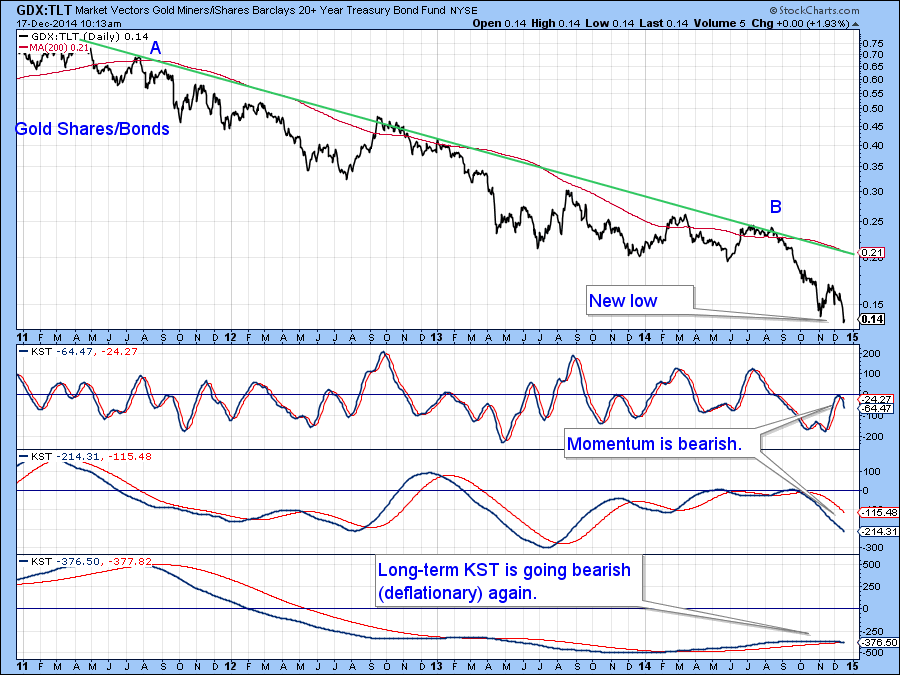Click the 'Last 0.14' header value
The width and height of the screenshot is (900, 675).
tap(664, 24)
